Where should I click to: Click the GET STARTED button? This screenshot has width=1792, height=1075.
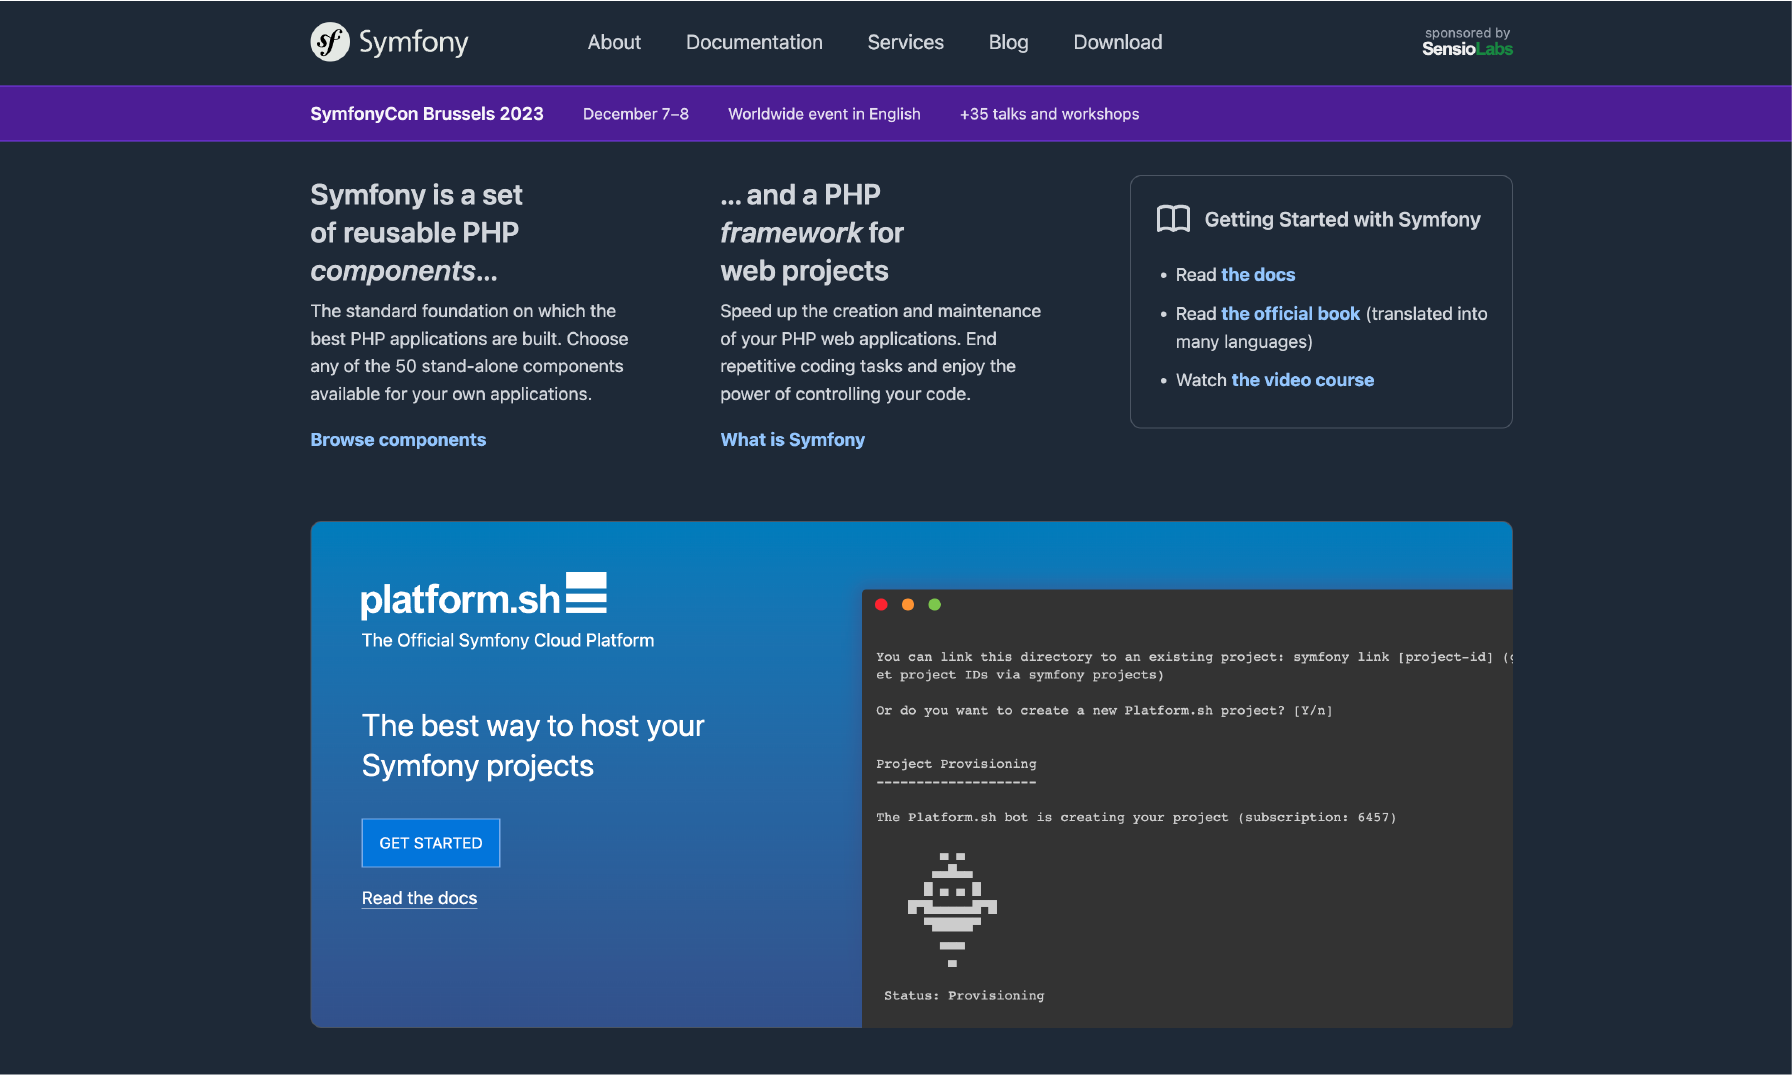(431, 843)
